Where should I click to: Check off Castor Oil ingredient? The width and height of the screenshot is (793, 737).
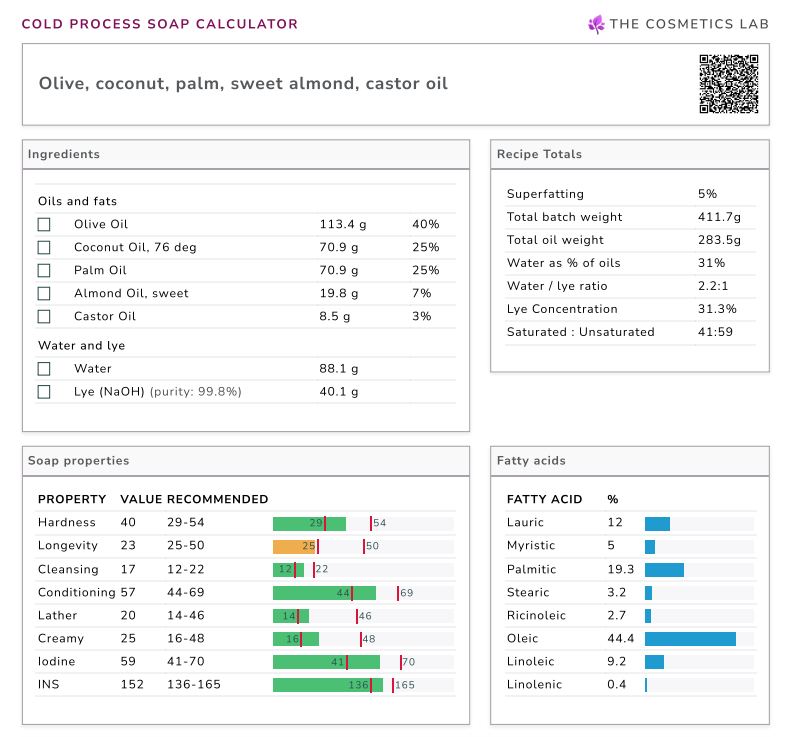point(44,316)
